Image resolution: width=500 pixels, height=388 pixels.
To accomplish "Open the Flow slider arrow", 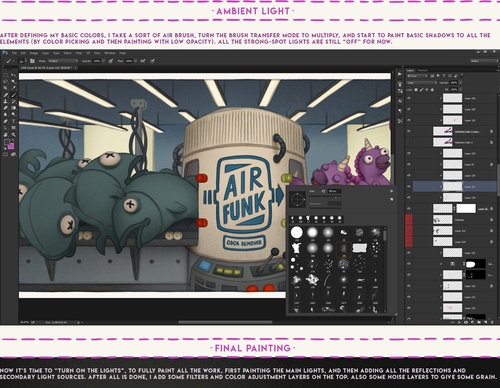I will pyautogui.click(x=136, y=61).
